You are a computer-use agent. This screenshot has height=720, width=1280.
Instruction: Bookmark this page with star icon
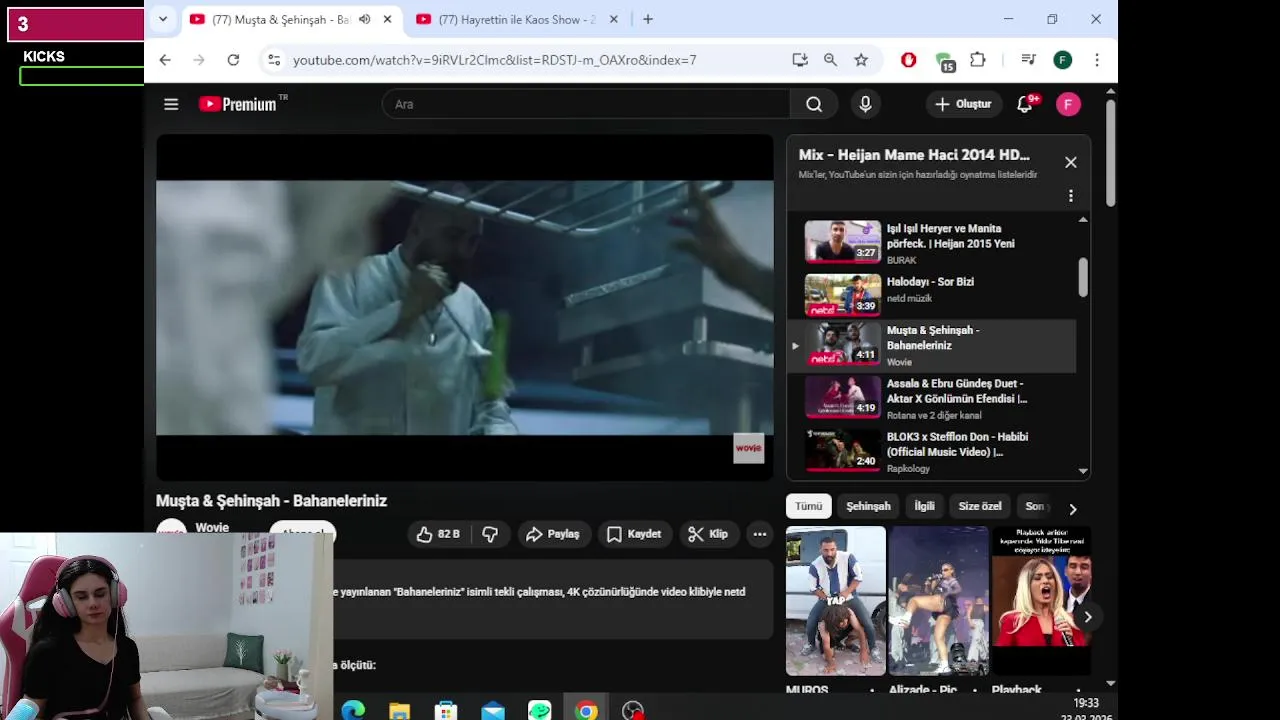[x=861, y=60]
